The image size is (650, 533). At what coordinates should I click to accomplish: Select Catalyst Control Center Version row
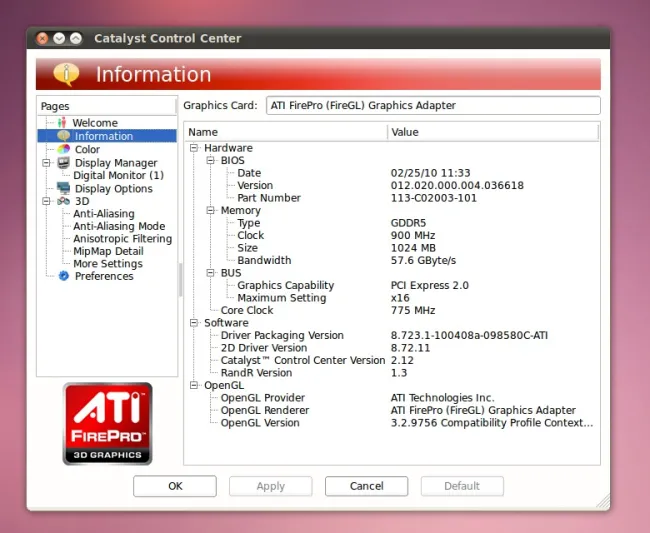pyautogui.click(x=392, y=360)
